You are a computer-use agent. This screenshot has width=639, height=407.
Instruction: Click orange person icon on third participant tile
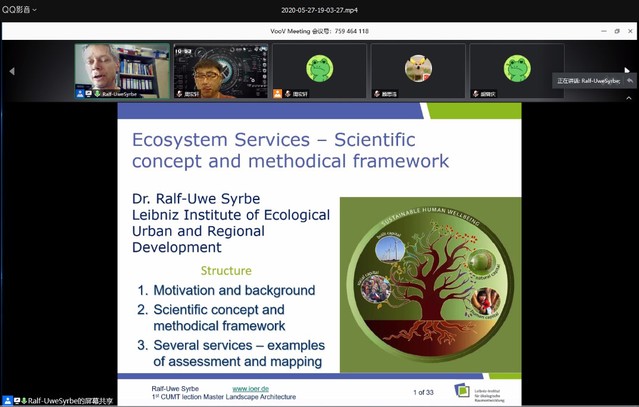tap(278, 94)
